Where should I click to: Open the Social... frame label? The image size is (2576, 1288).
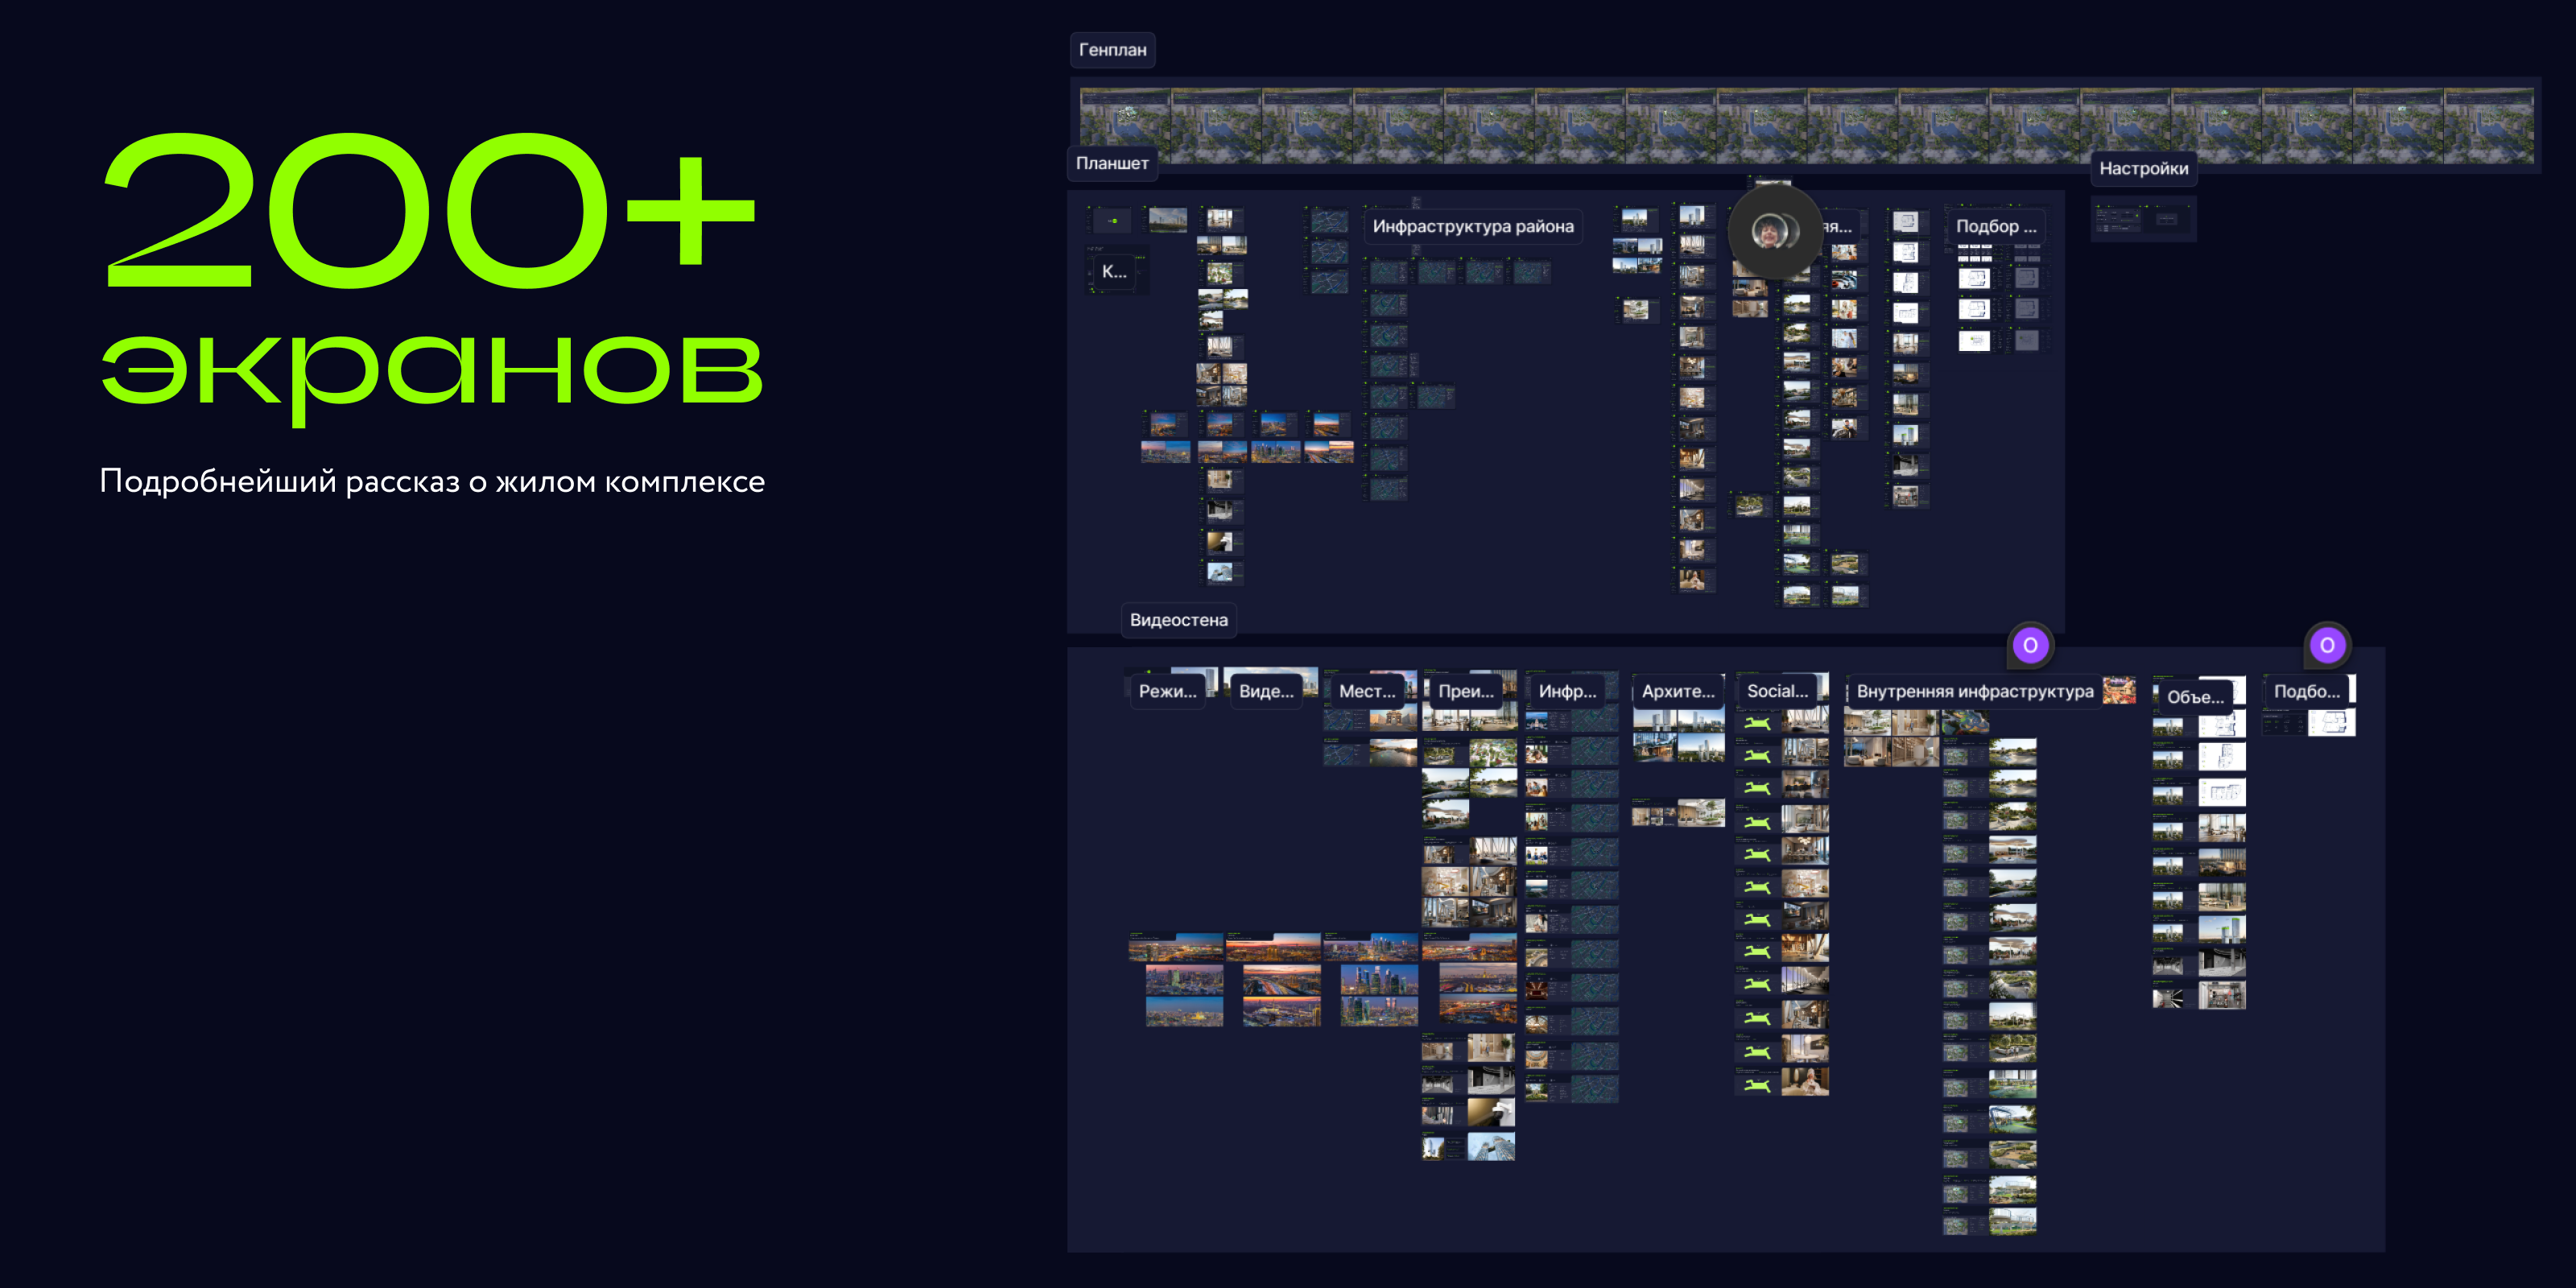point(1777,691)
